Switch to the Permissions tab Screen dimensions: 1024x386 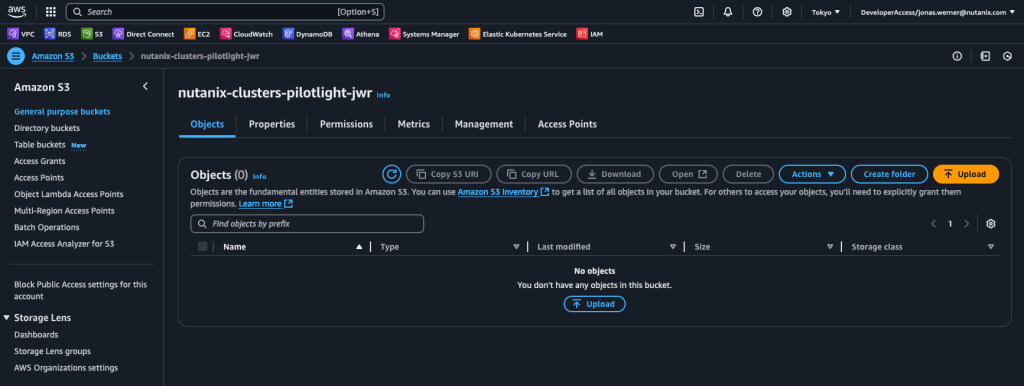click(x=346, y=124)
